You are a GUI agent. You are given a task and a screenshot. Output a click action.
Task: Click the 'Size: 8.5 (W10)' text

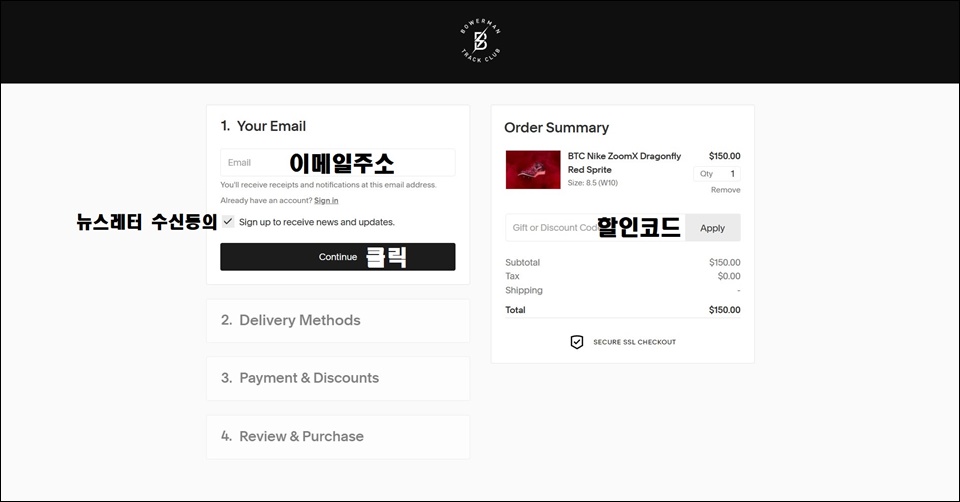(x=593, y=182)
